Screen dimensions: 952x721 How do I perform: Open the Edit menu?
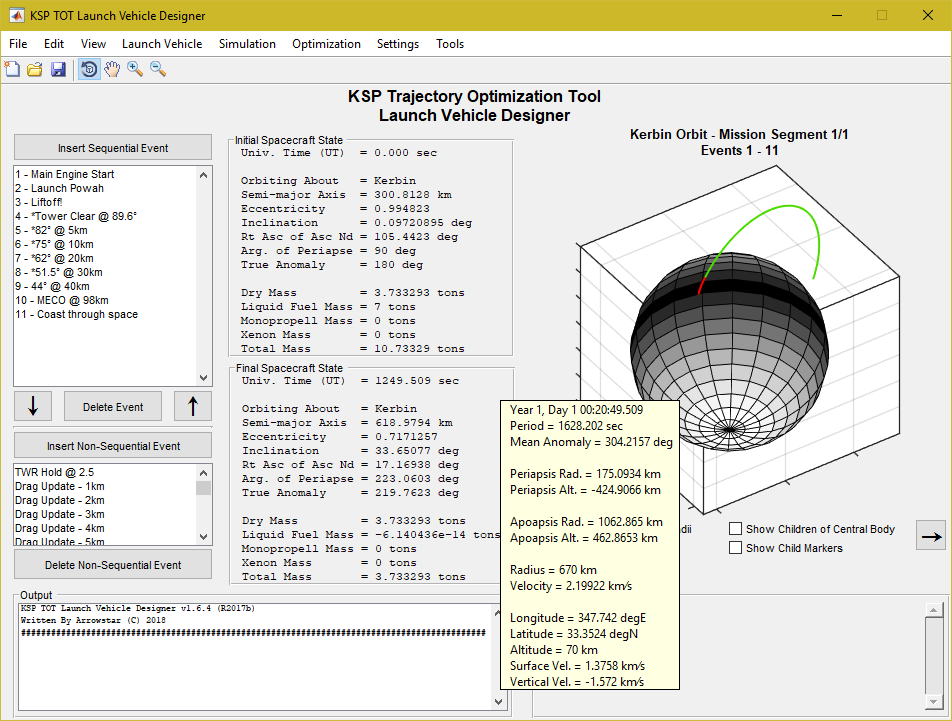coord(53,44)
